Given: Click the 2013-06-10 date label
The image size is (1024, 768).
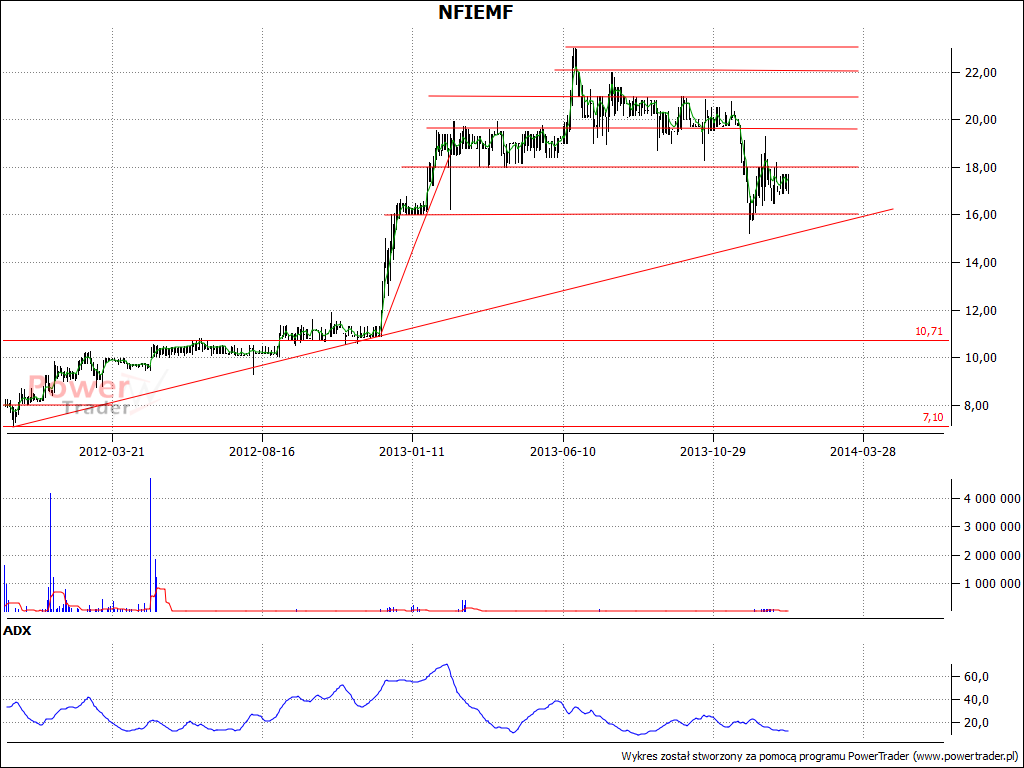Looking at the screenshot, I should pos(563,451).
